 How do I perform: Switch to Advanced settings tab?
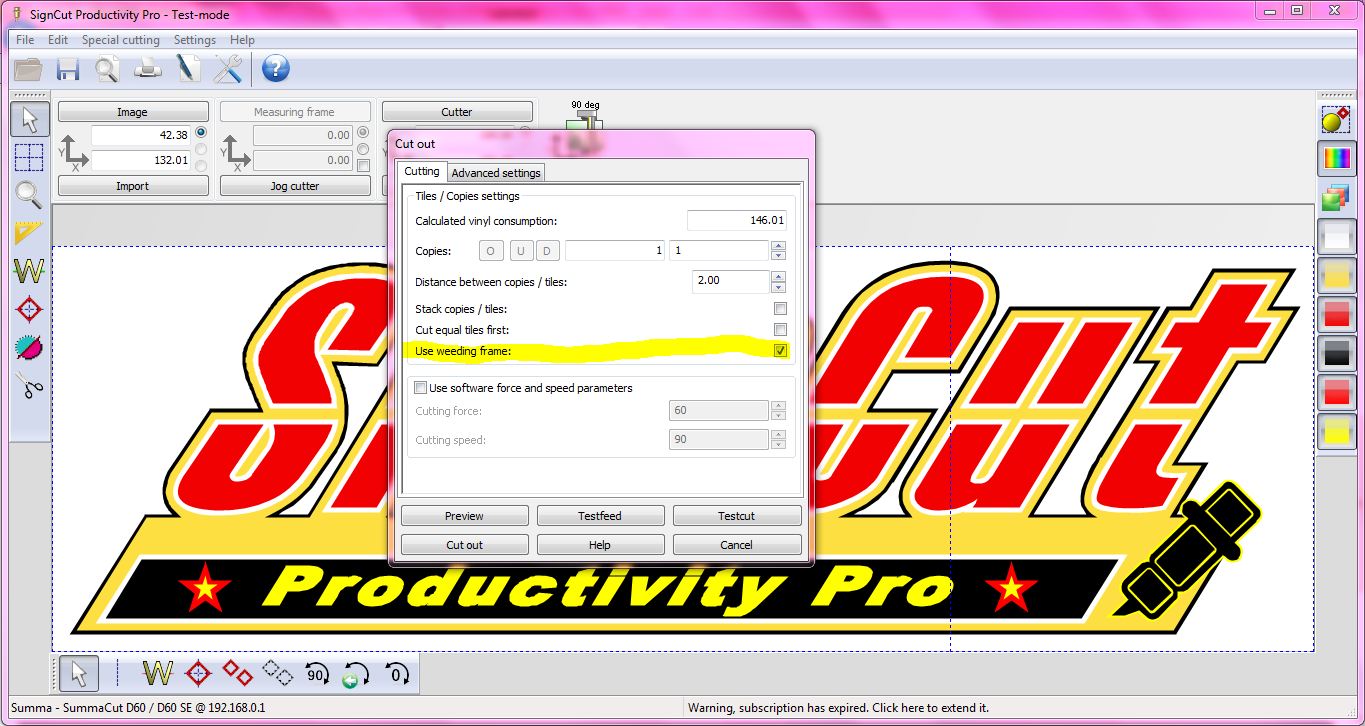[496, 173]
